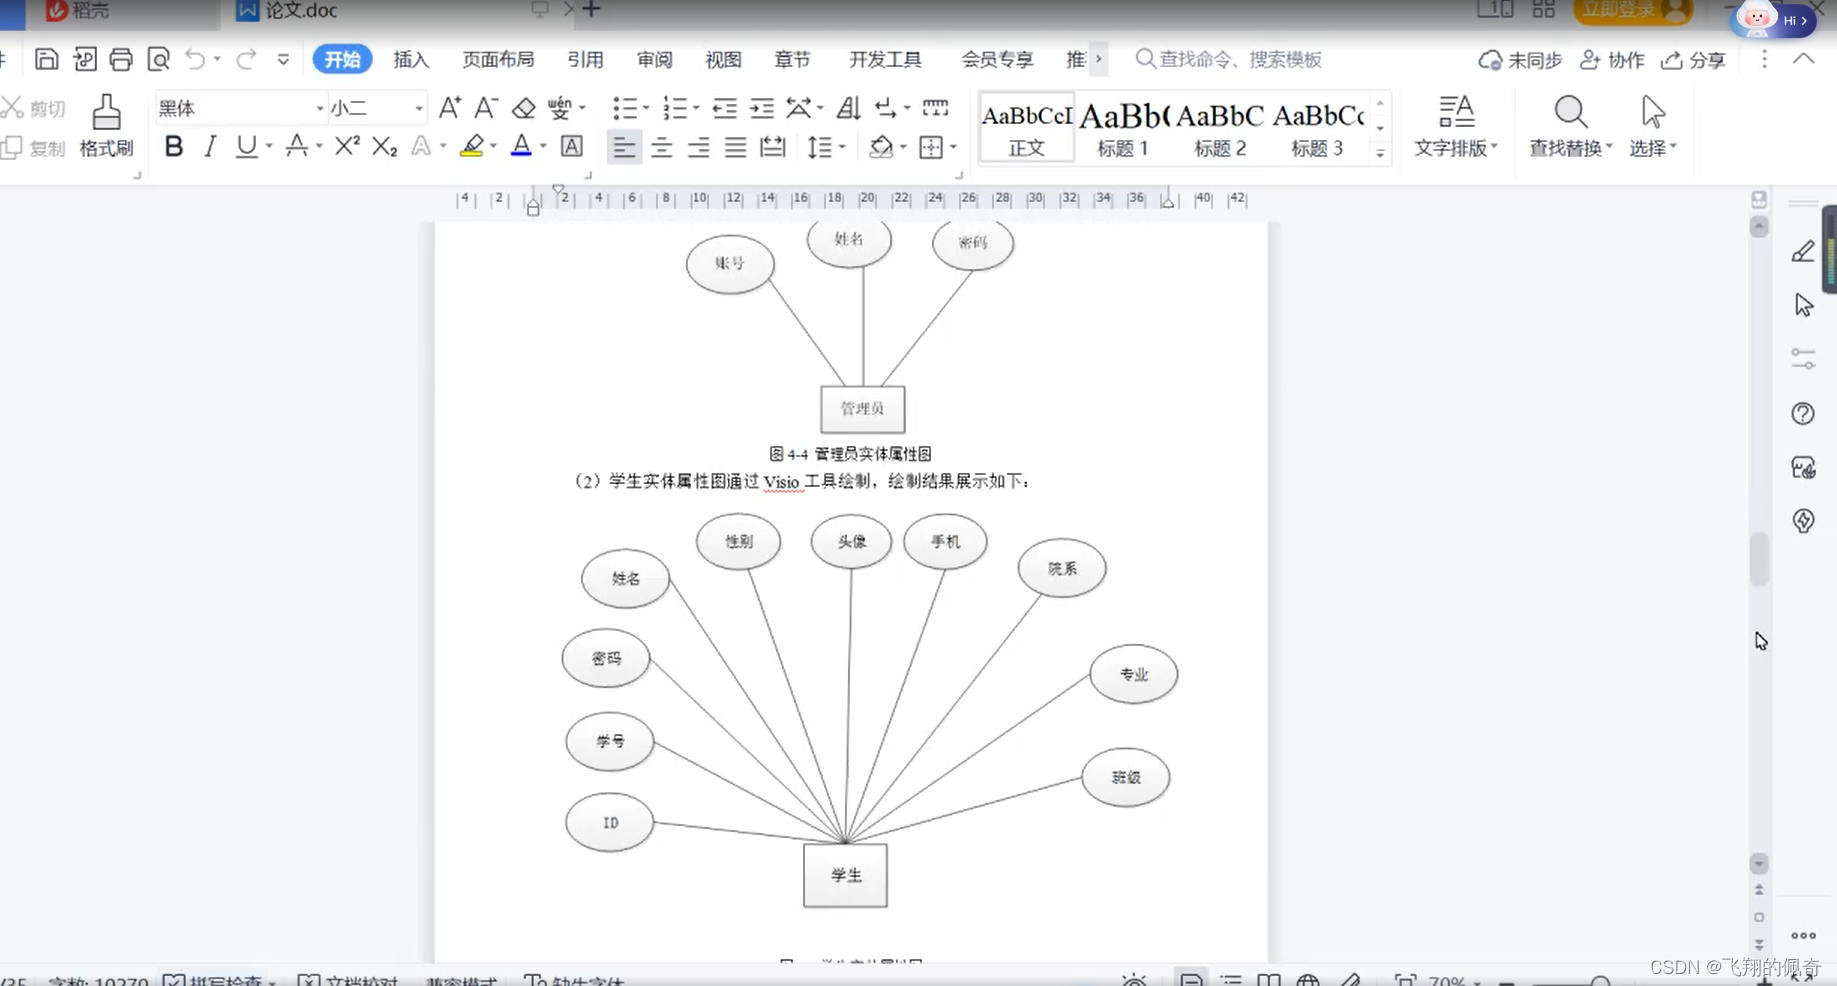This screenshot has height=986, width=1837.
Task: Redo the last action
Action: tap(246, 59)
